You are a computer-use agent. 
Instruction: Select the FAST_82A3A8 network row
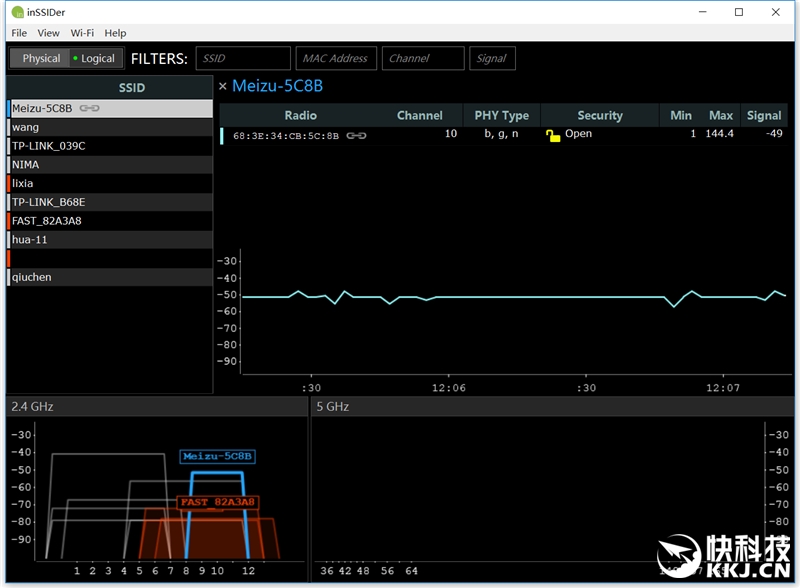point(110,220)
